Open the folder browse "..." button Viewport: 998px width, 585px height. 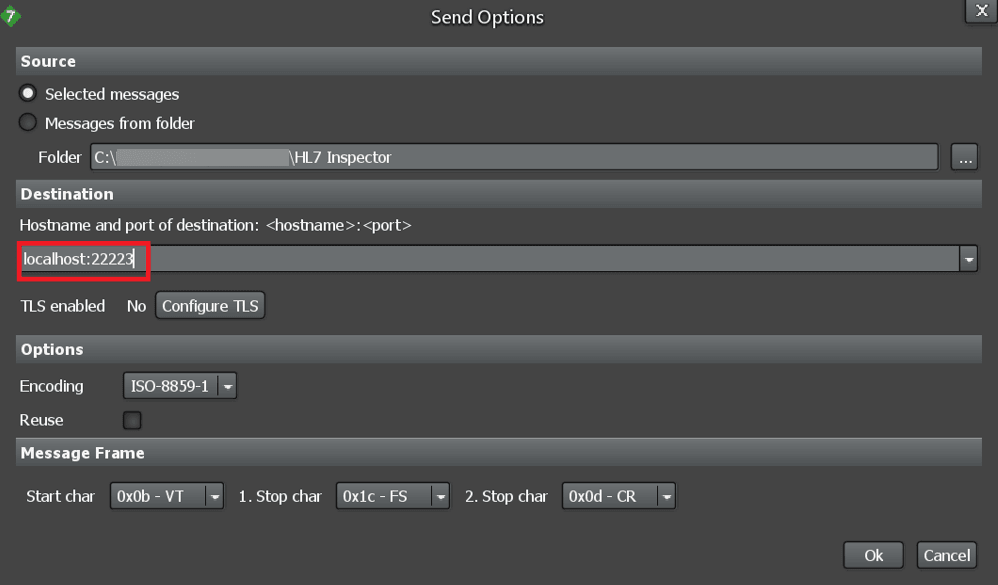pyautogui.click(x=964, y=156)
